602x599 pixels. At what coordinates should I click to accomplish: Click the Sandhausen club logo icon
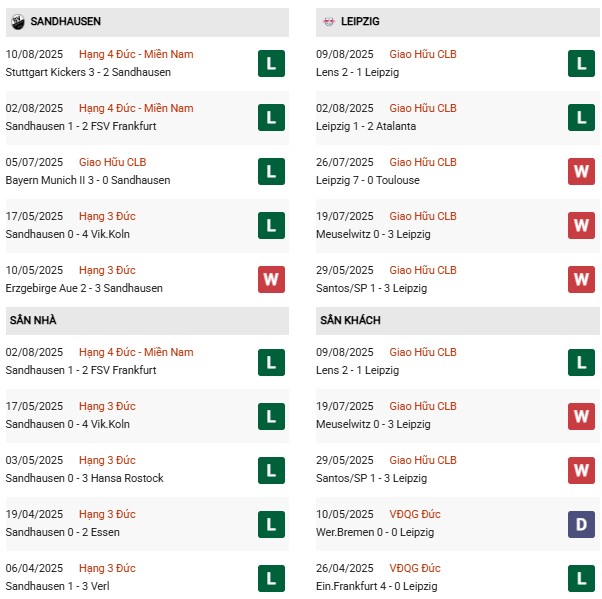pyautogui.click(x=18, y=21)
